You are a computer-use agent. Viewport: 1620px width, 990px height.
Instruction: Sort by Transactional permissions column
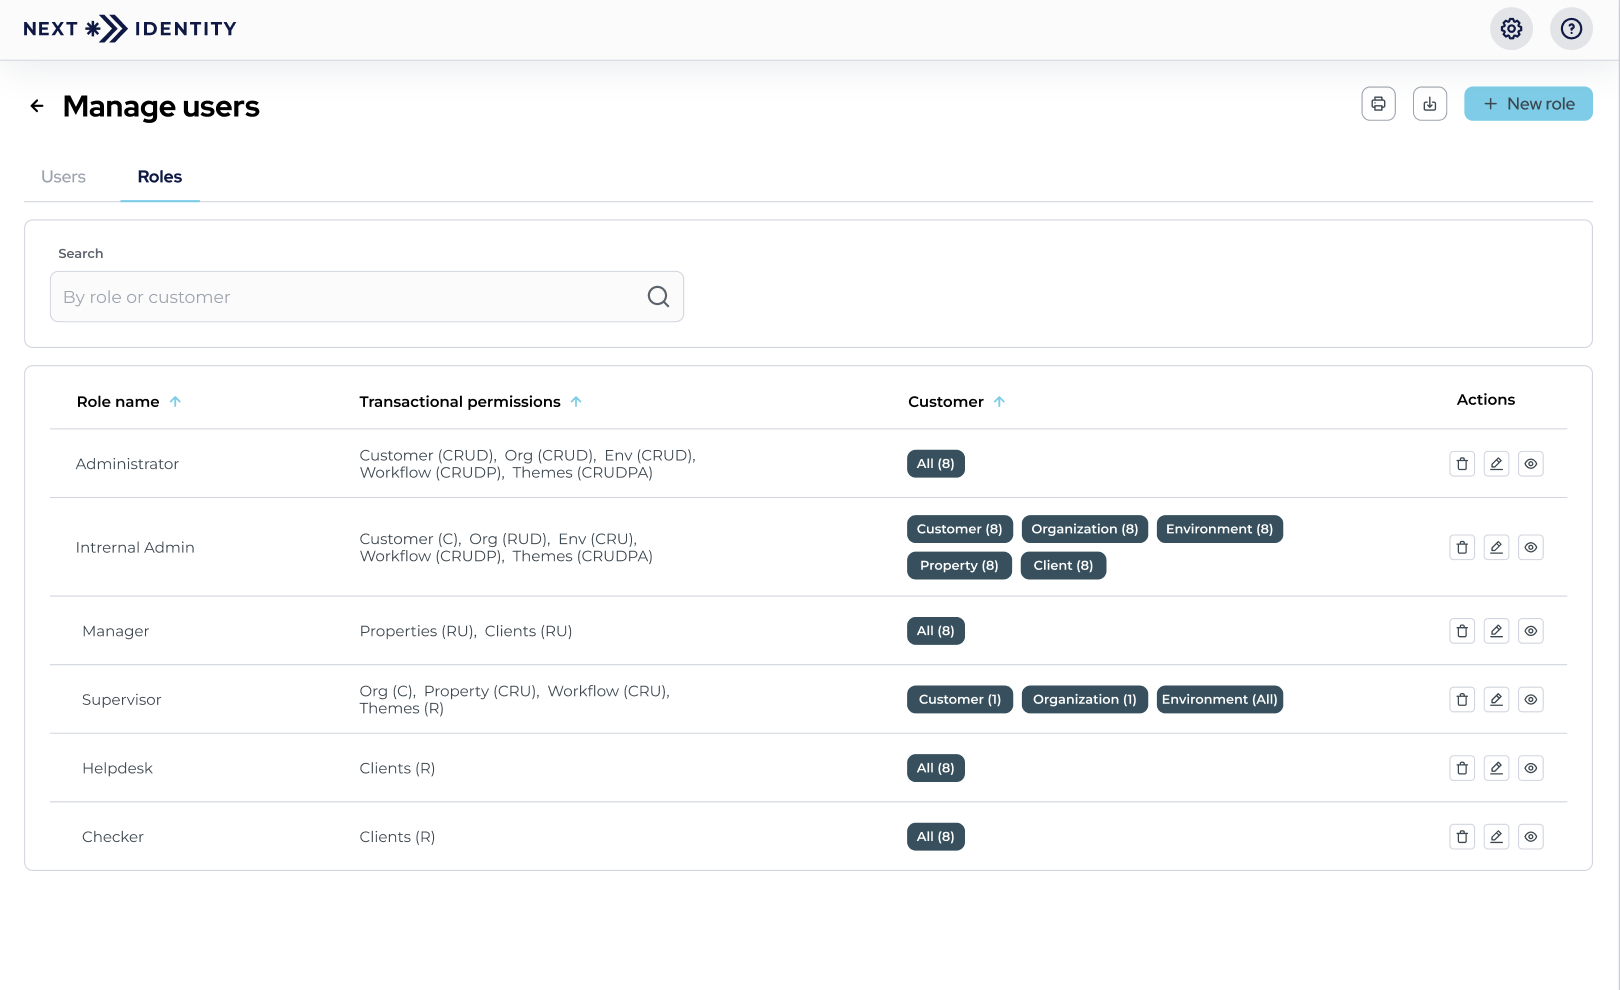[576, 402]
